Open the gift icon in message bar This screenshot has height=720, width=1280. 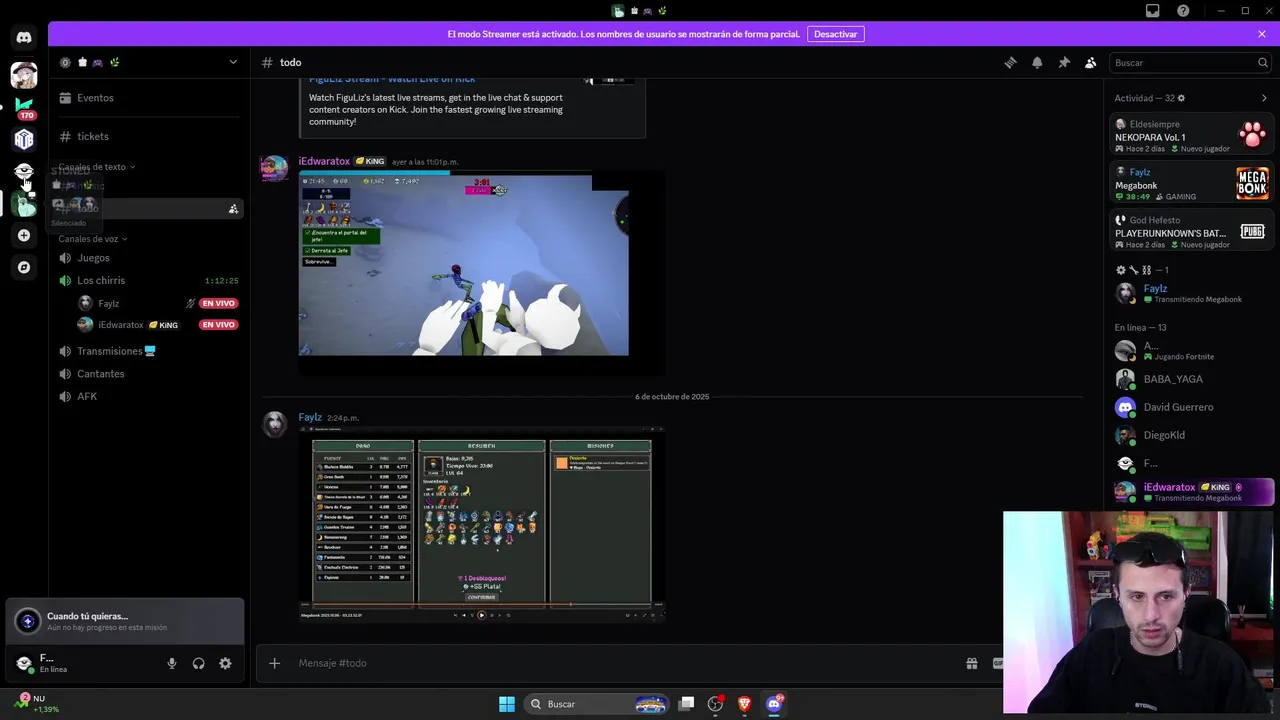click(x=971, y=663)
